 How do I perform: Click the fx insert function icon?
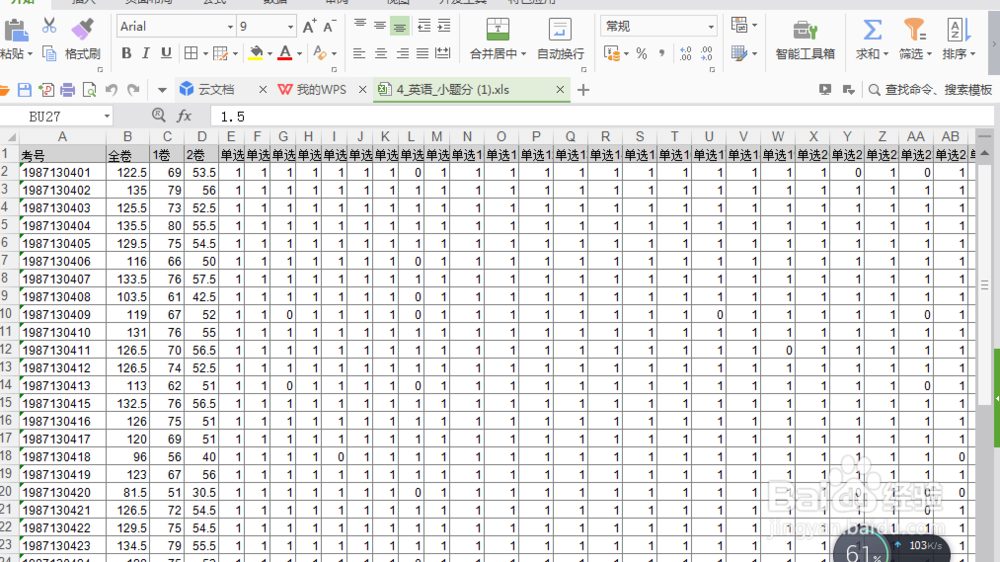point(184,116)
